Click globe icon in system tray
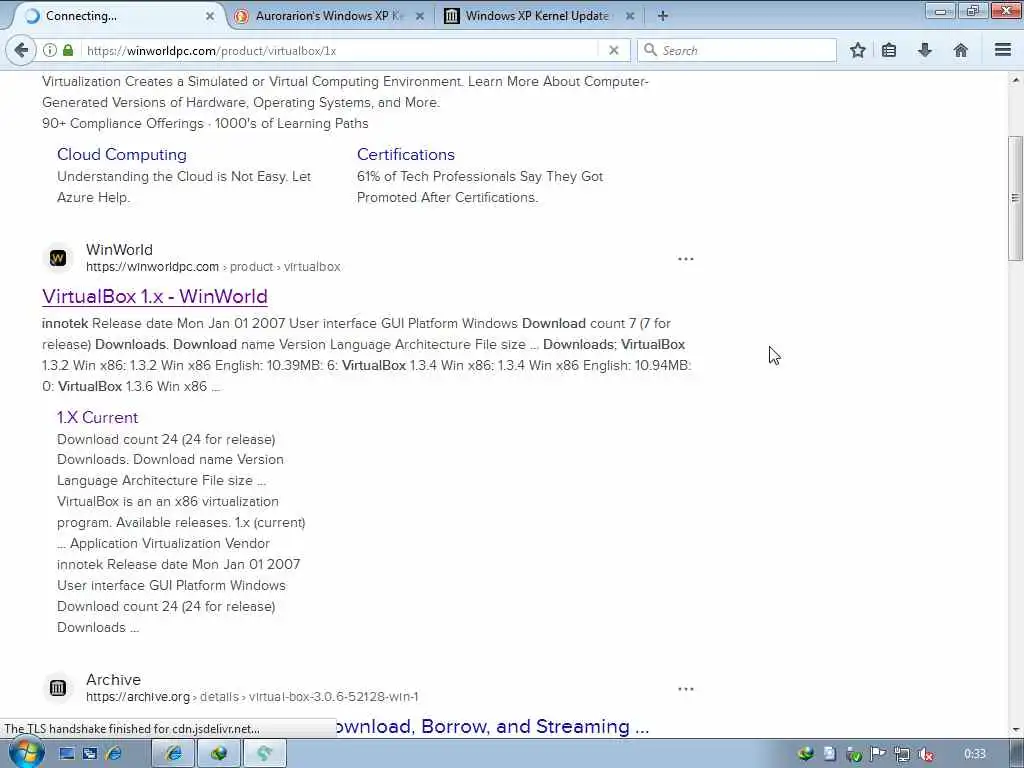The width and height of the screenshot is (1024, 768). pyautogui.click(x=806, y=754)
